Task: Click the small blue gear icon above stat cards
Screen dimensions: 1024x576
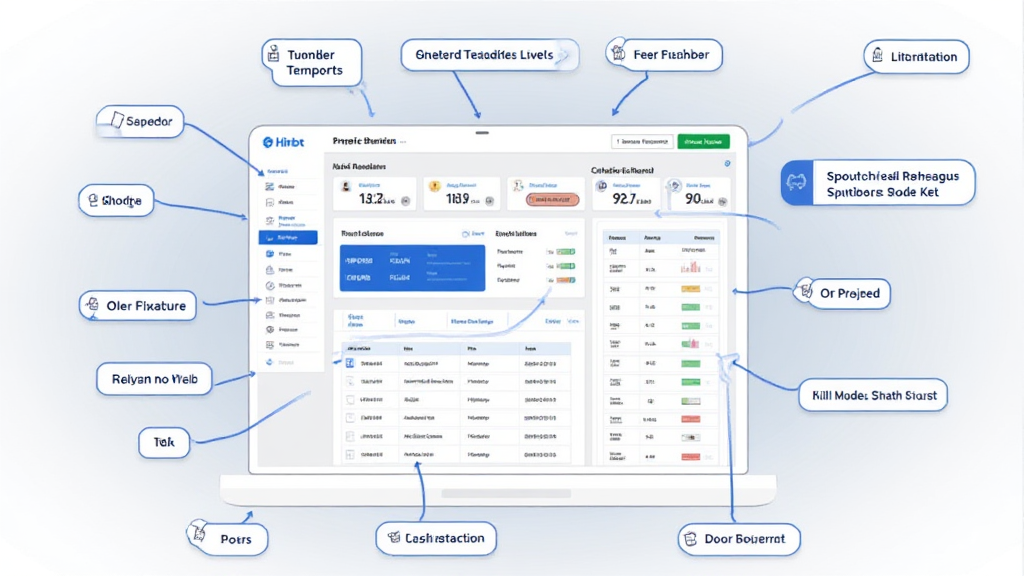Action: pyautogui.click(x=727, y=163)
